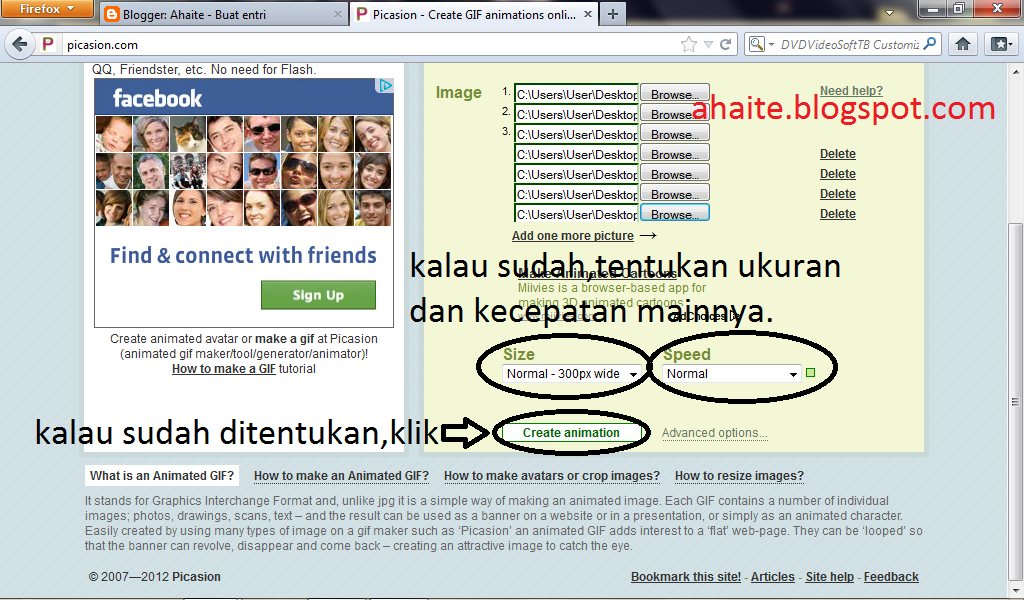Open the tab list dropdown arrow
The image size is (1024, 600).
point(889,12)
